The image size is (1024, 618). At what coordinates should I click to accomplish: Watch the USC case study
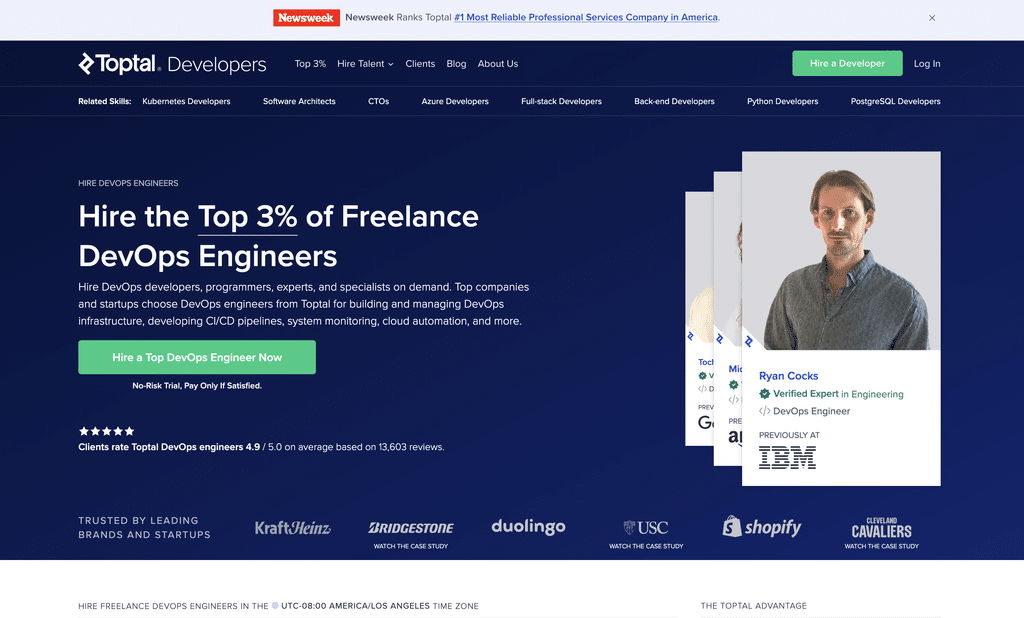[x=646, y=546]
